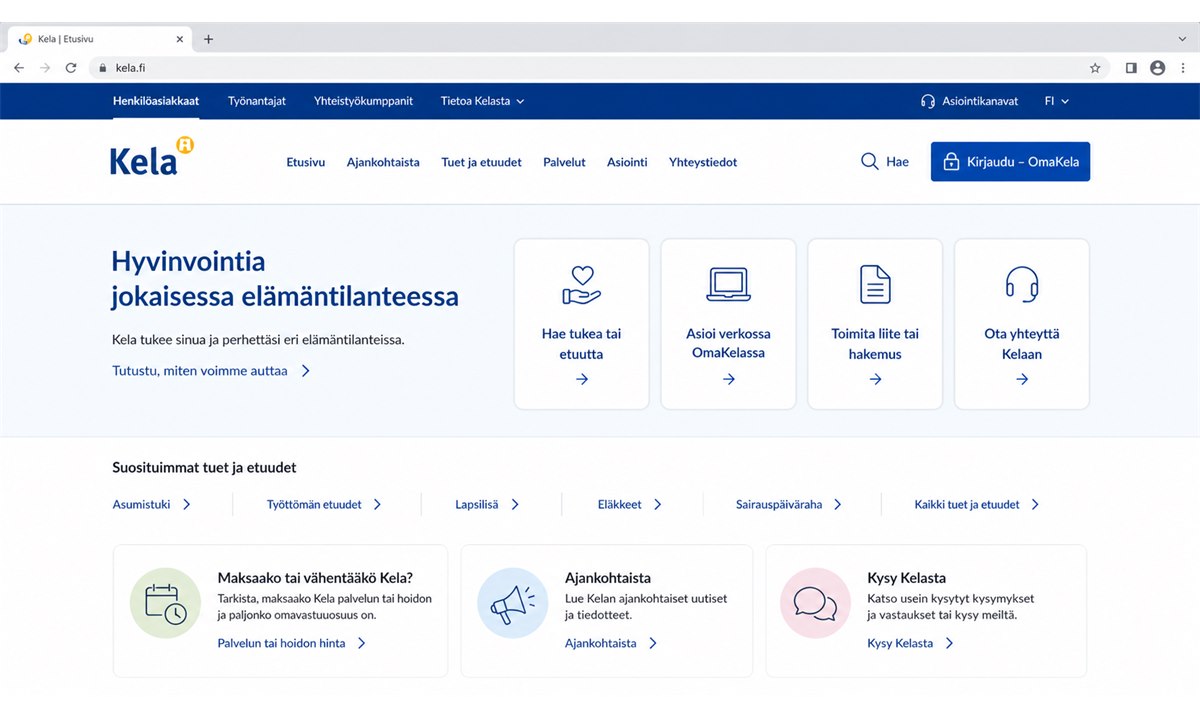The image size is (1200, 720).
Task: Click the chevron next to Sairauspäiväraha
Action: [x=838, y=505]
